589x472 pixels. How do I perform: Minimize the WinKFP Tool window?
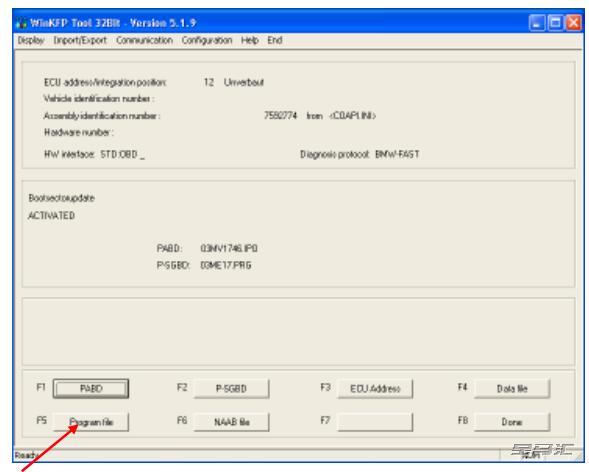(537, 23)
